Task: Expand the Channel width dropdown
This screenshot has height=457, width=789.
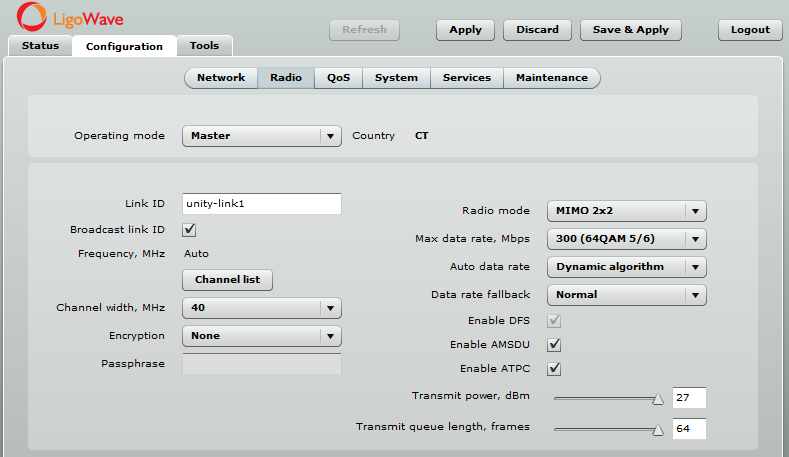Action: point(262,308)
